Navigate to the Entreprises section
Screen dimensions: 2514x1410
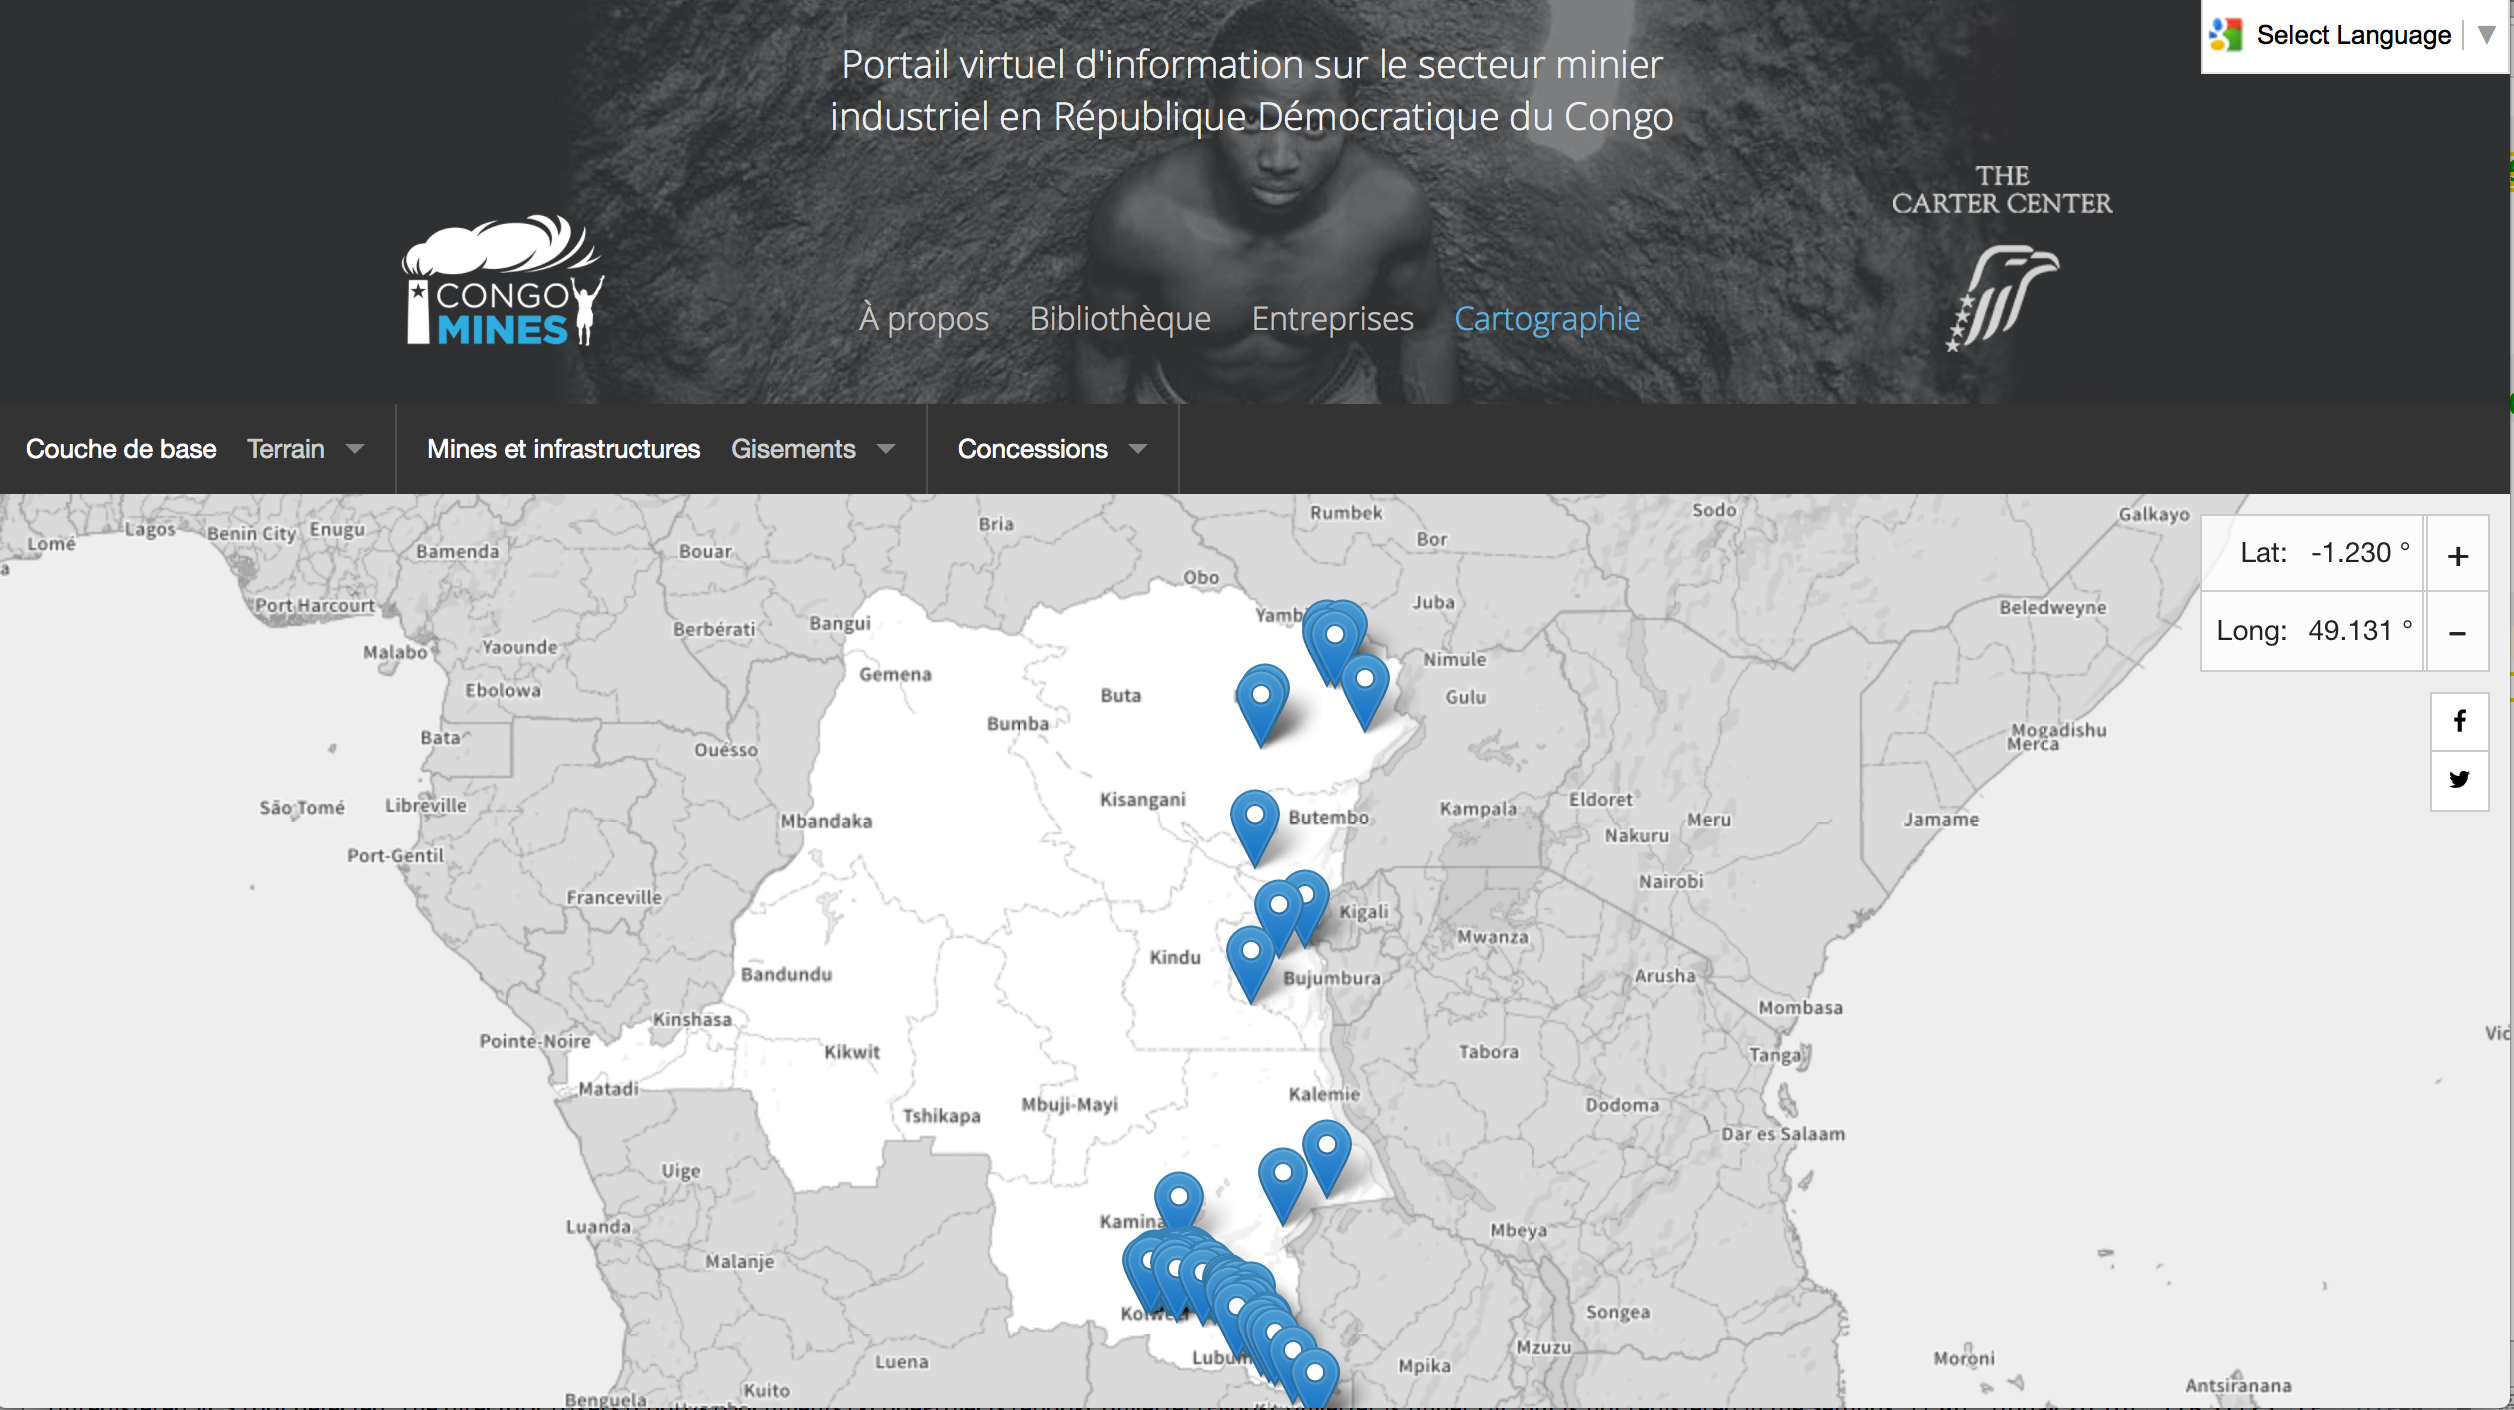[1332, 318]
